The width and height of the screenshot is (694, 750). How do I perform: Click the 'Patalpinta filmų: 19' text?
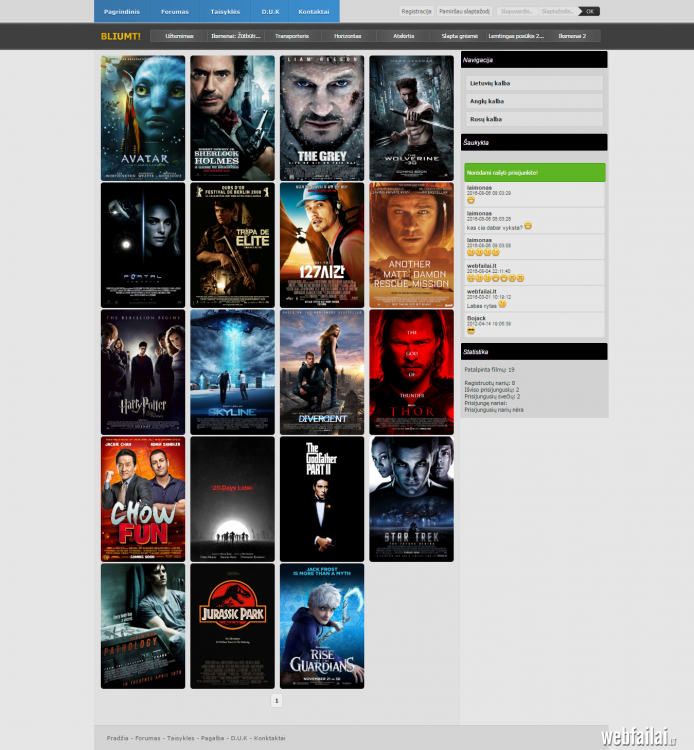[x=489, y=370]
